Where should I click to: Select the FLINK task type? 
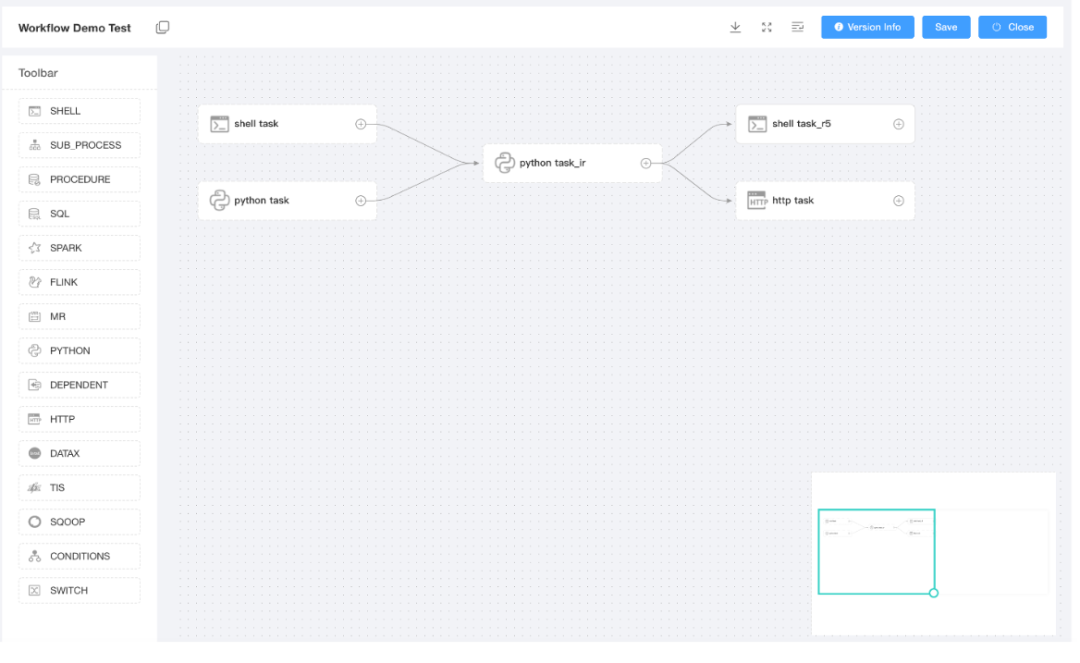tap(79, 282)
